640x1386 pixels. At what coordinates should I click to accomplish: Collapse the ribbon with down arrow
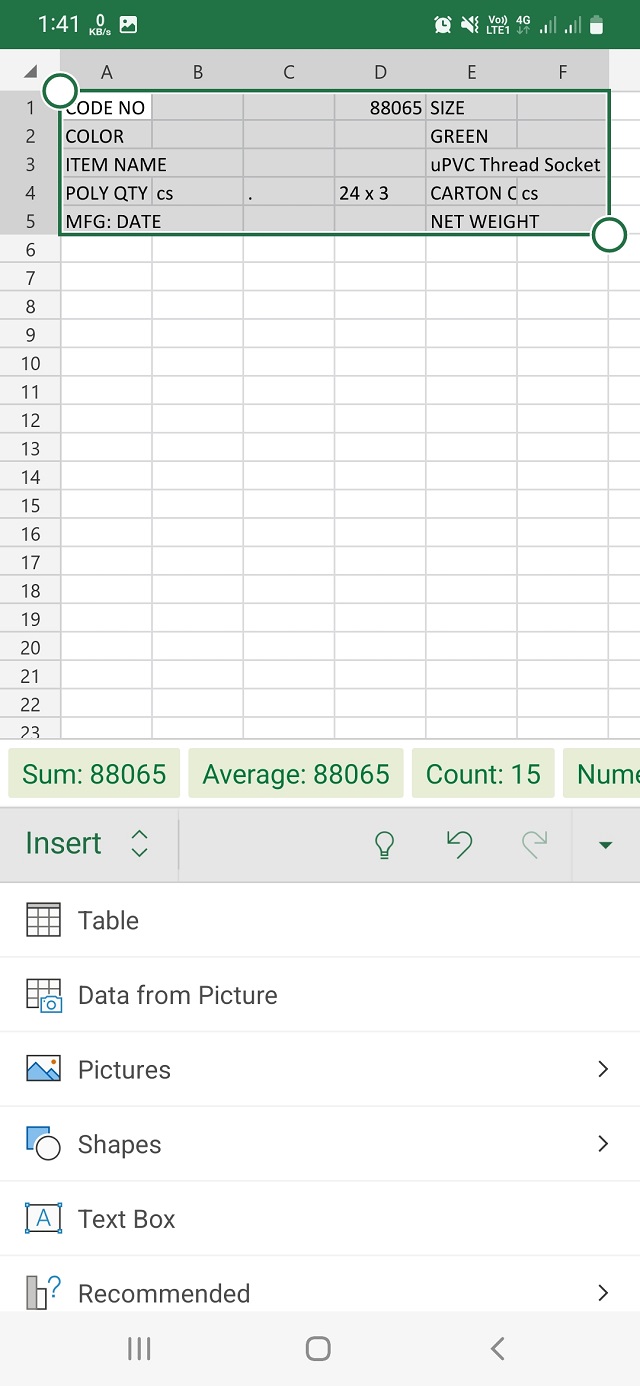point(605,844)
